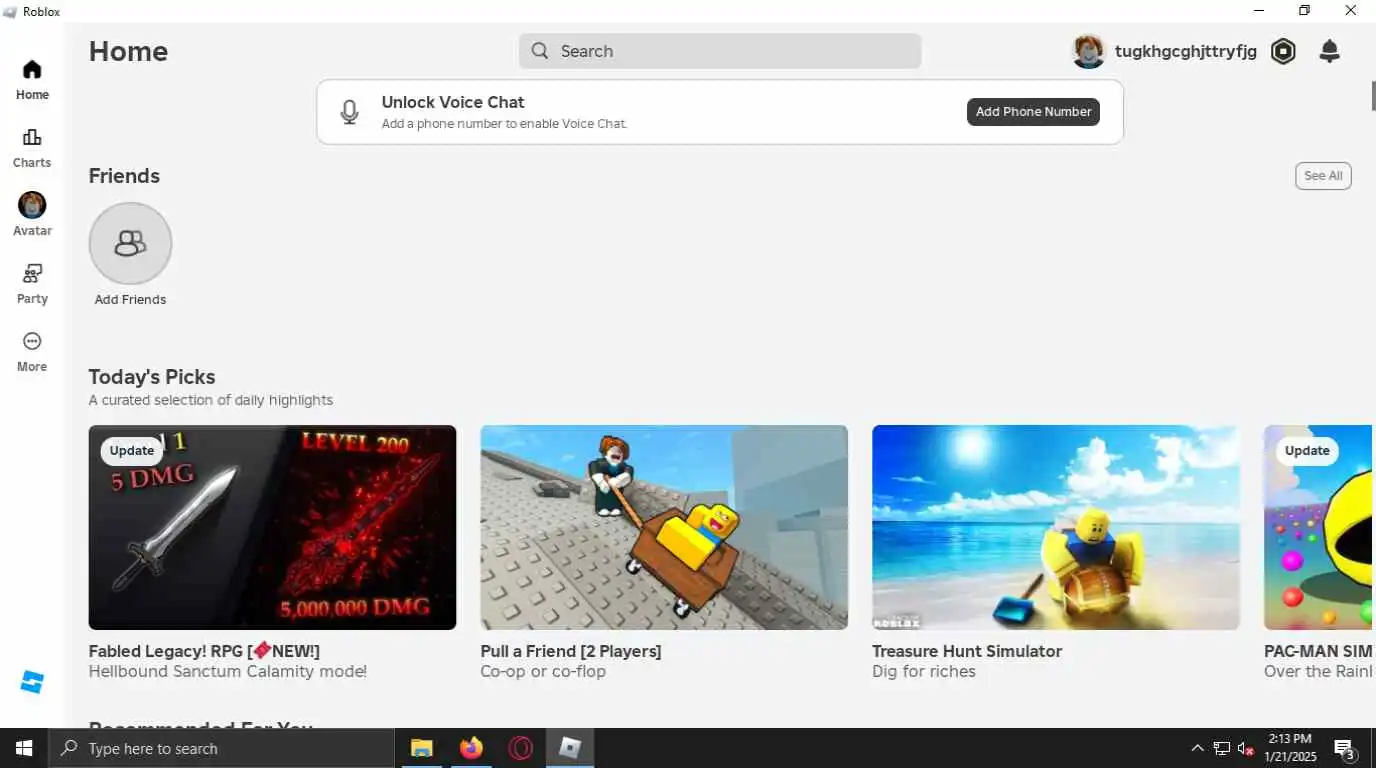Image resolution: width=1376 pixels, height=768 pixels.
Task: Click 'Co-op or co-flop' subtitle
Action: (x=543, y=672)
